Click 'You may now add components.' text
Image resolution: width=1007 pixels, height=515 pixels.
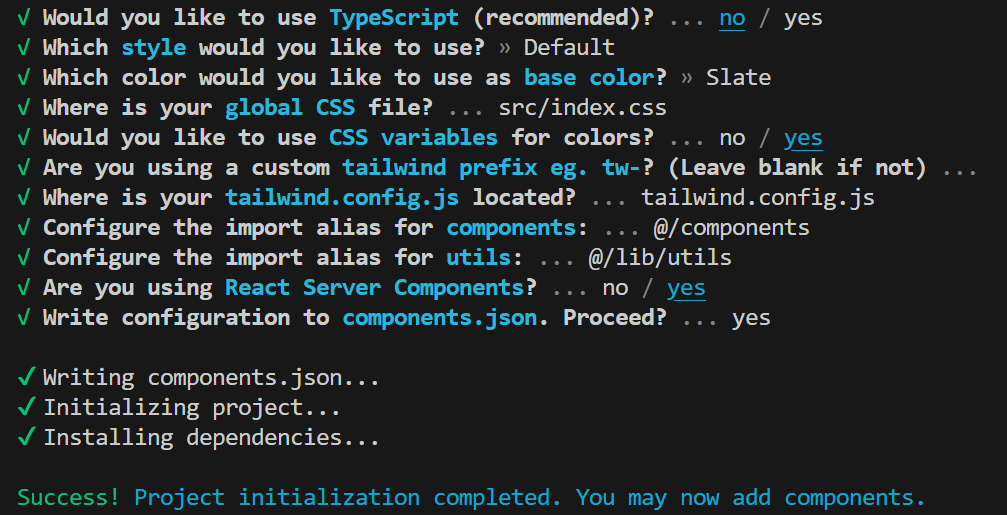click(x=750, y=498)
